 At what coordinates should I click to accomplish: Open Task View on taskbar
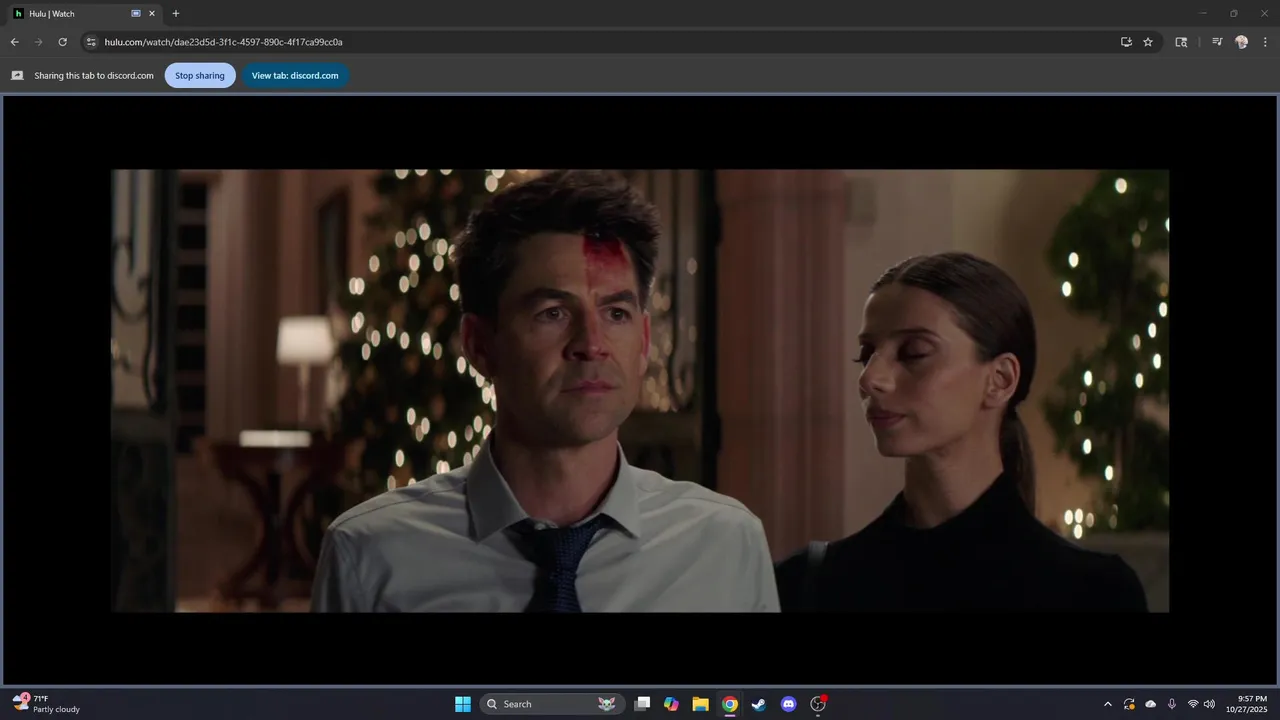643,704
